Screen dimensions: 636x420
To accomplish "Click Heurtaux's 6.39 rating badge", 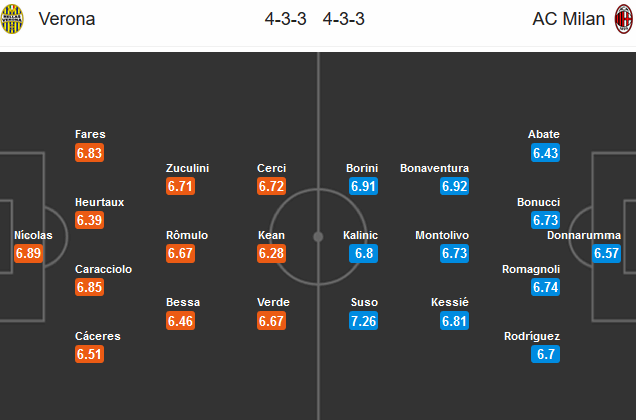I will [x=90, y=220].
